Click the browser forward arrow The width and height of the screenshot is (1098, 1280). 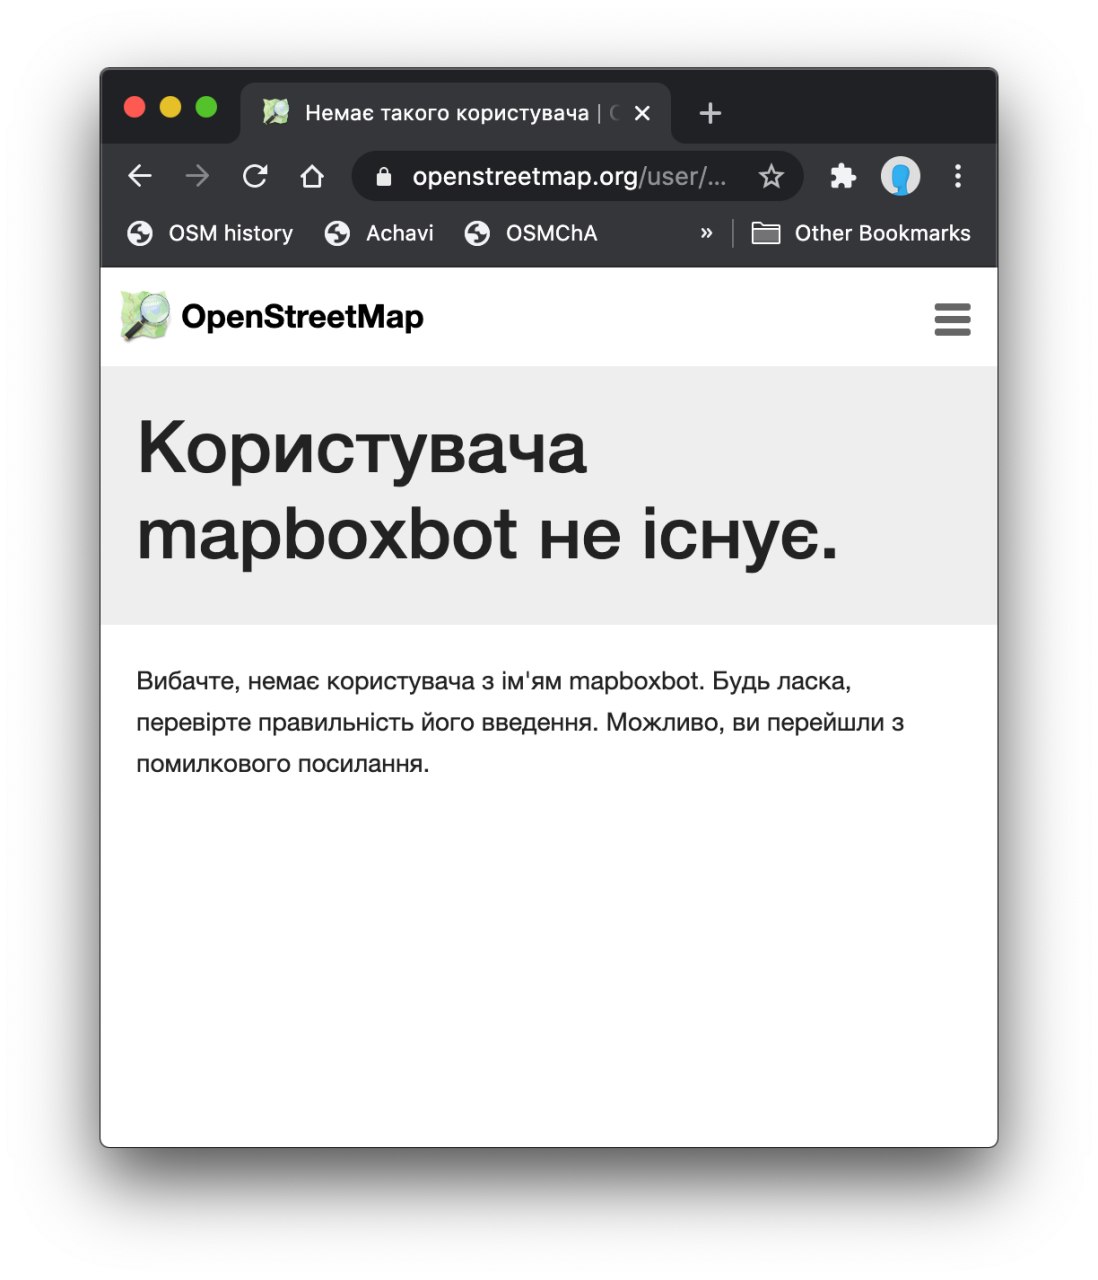[x=197, y=176]
